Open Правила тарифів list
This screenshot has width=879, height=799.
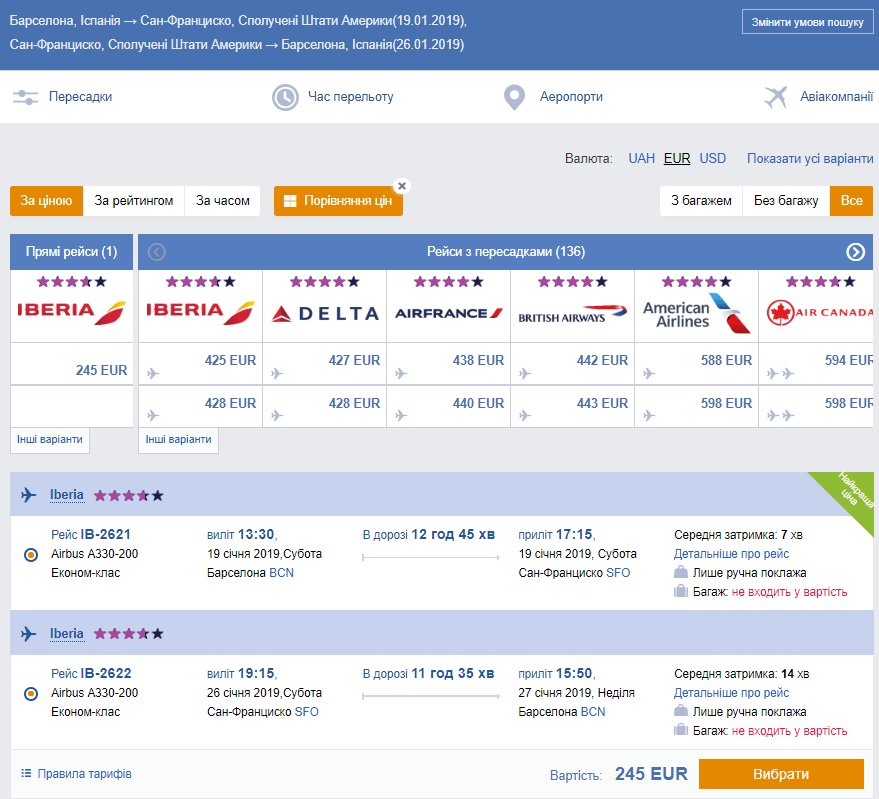[x=76, y=774]
